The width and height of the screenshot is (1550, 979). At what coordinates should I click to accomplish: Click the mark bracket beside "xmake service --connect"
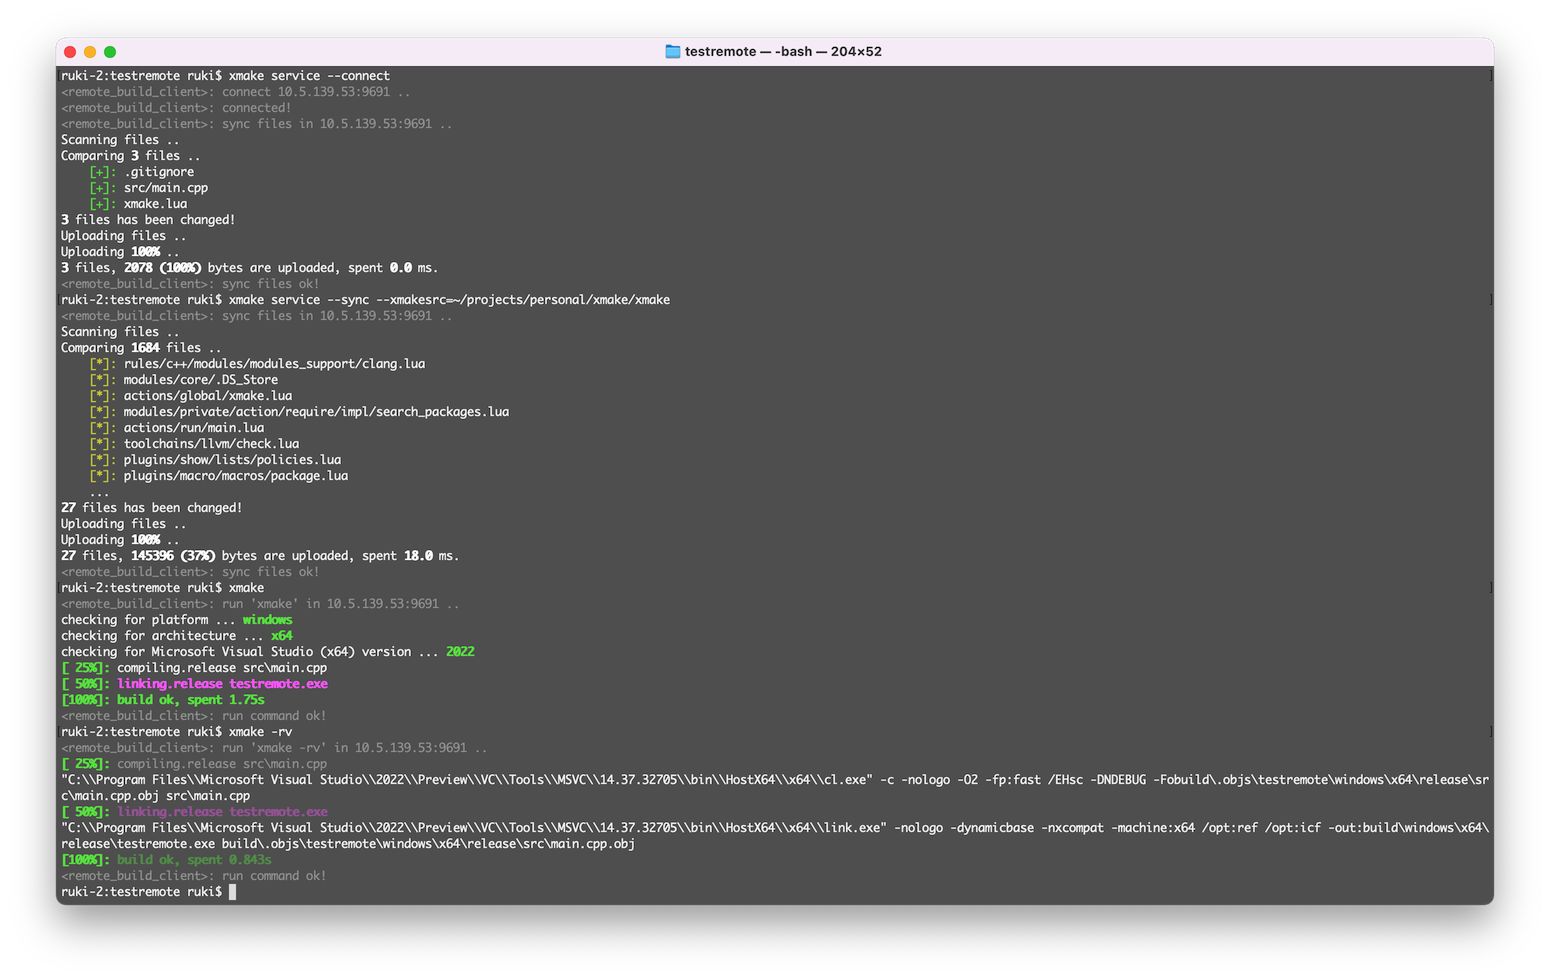point(1491,76)
